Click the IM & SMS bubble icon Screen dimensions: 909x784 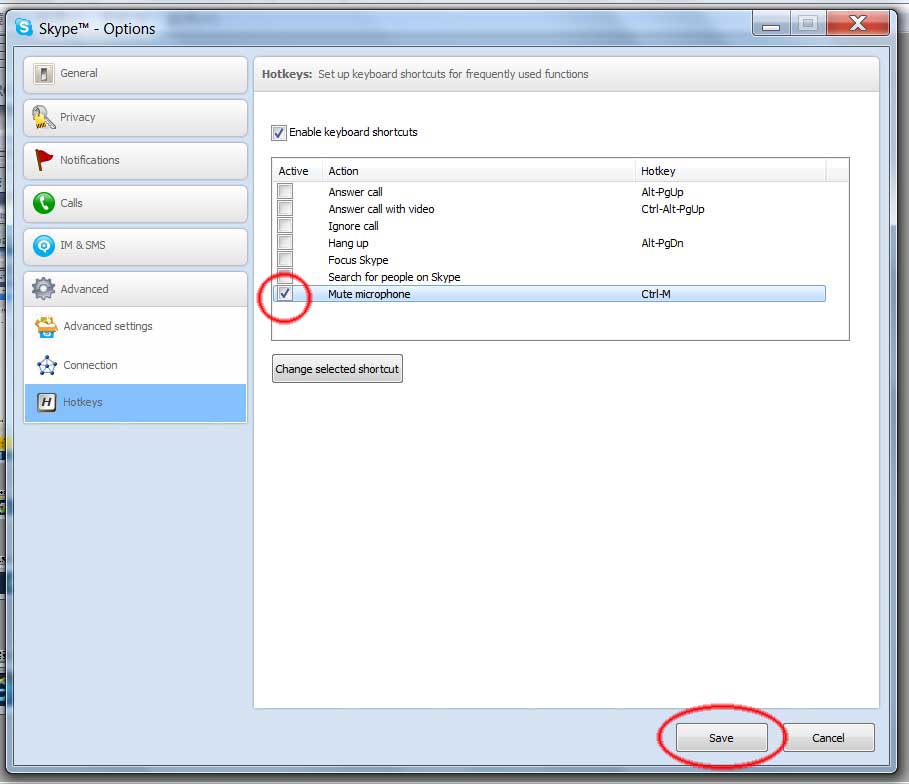tap(43, 246)
